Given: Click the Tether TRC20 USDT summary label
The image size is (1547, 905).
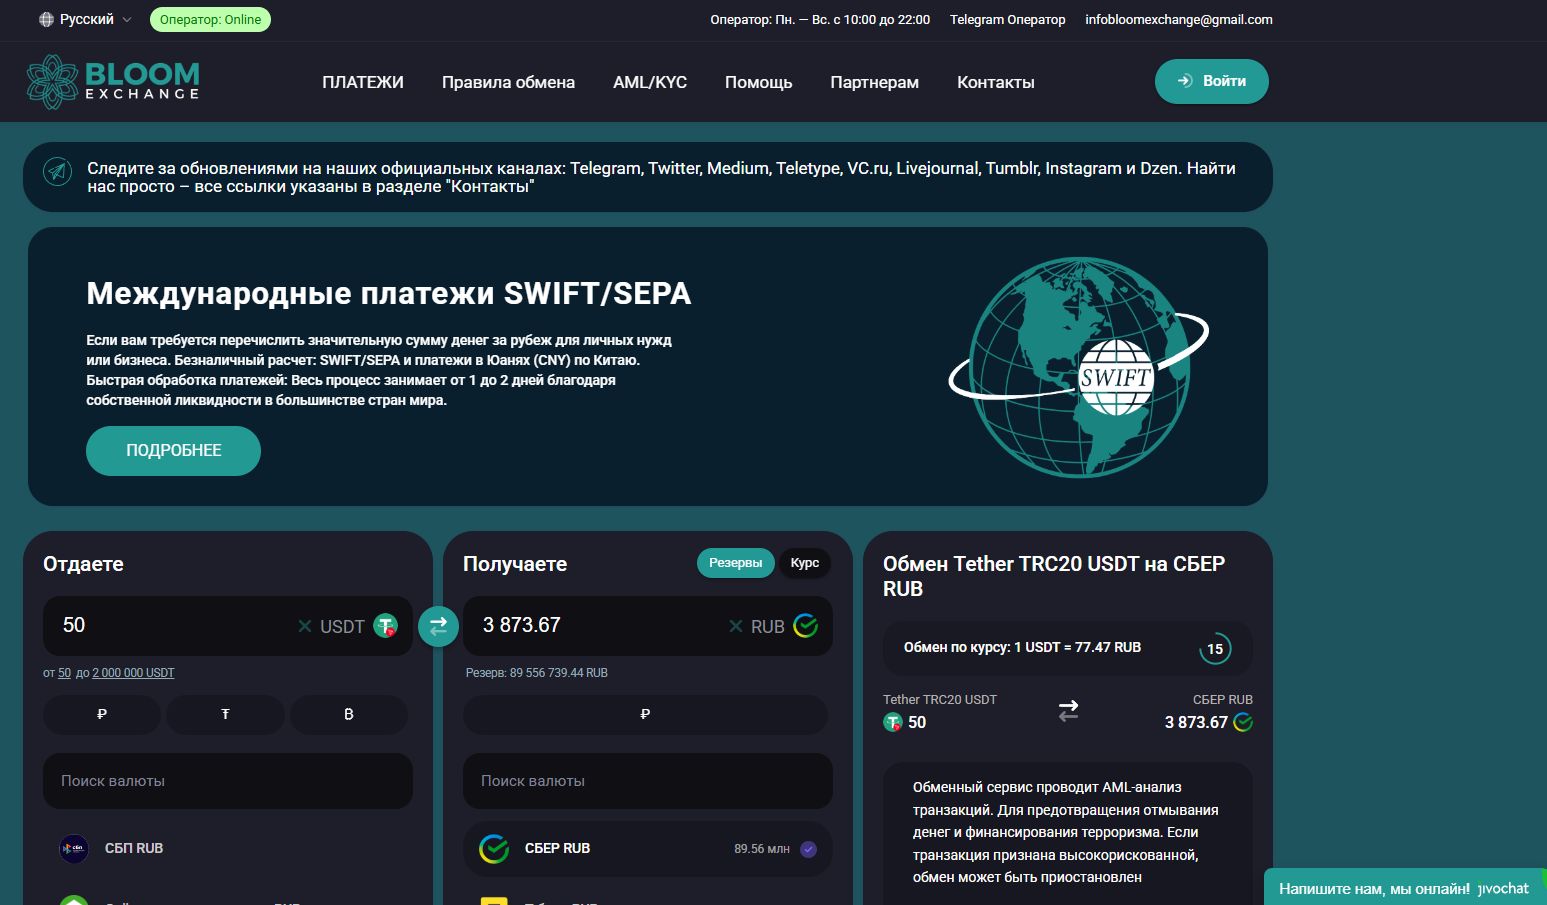Looking at the screenshot, I should click(x=940, y=699).
